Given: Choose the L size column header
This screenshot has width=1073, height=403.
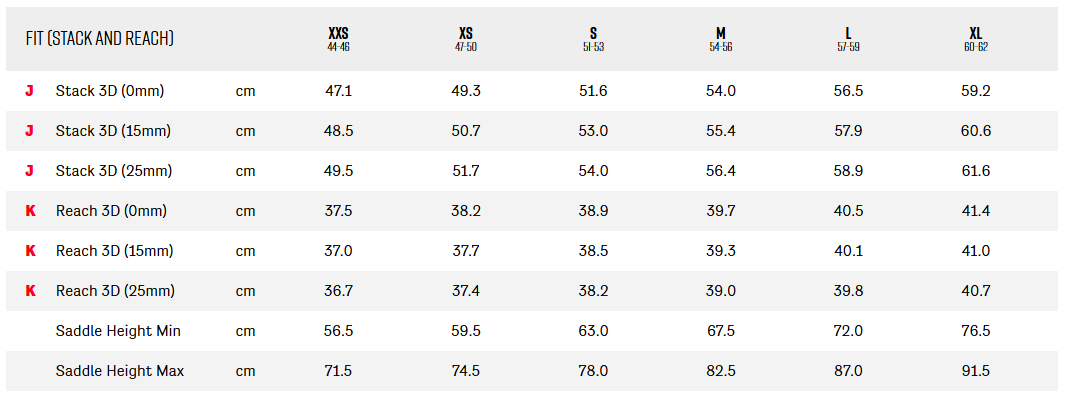Looking at the screenshot, I should click(848, 38).
